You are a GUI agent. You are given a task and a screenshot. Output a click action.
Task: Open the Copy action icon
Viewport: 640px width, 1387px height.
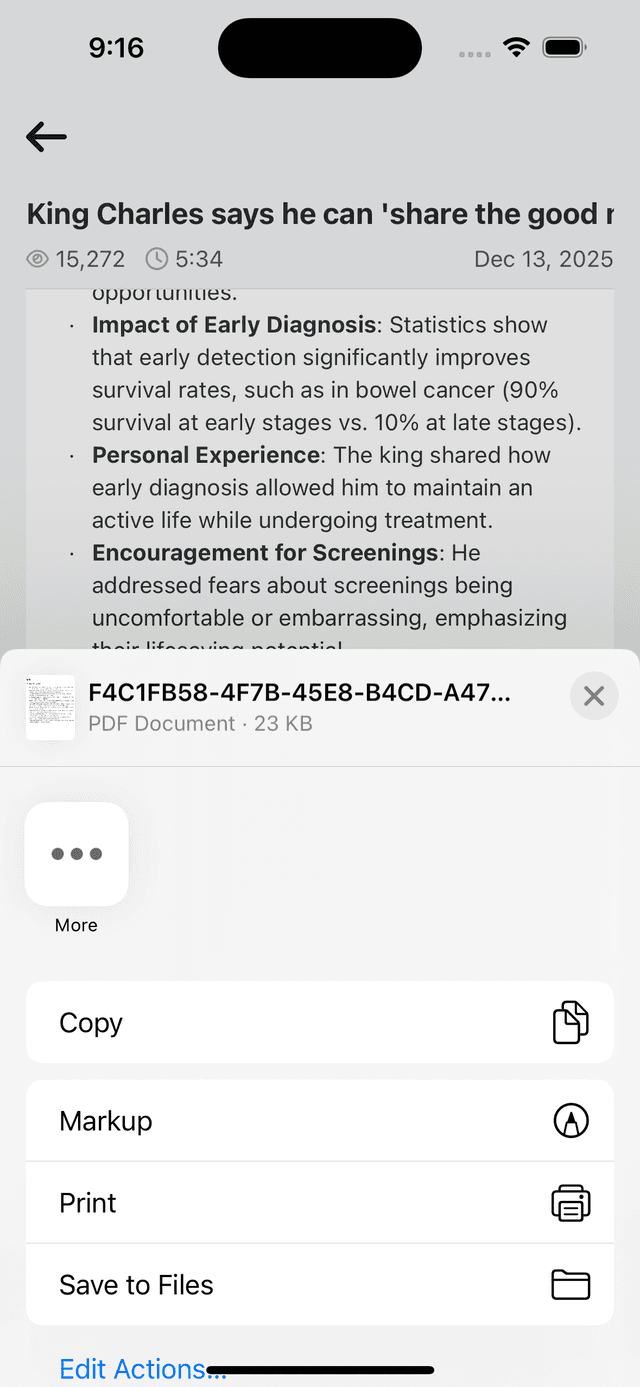(571, 1022)
